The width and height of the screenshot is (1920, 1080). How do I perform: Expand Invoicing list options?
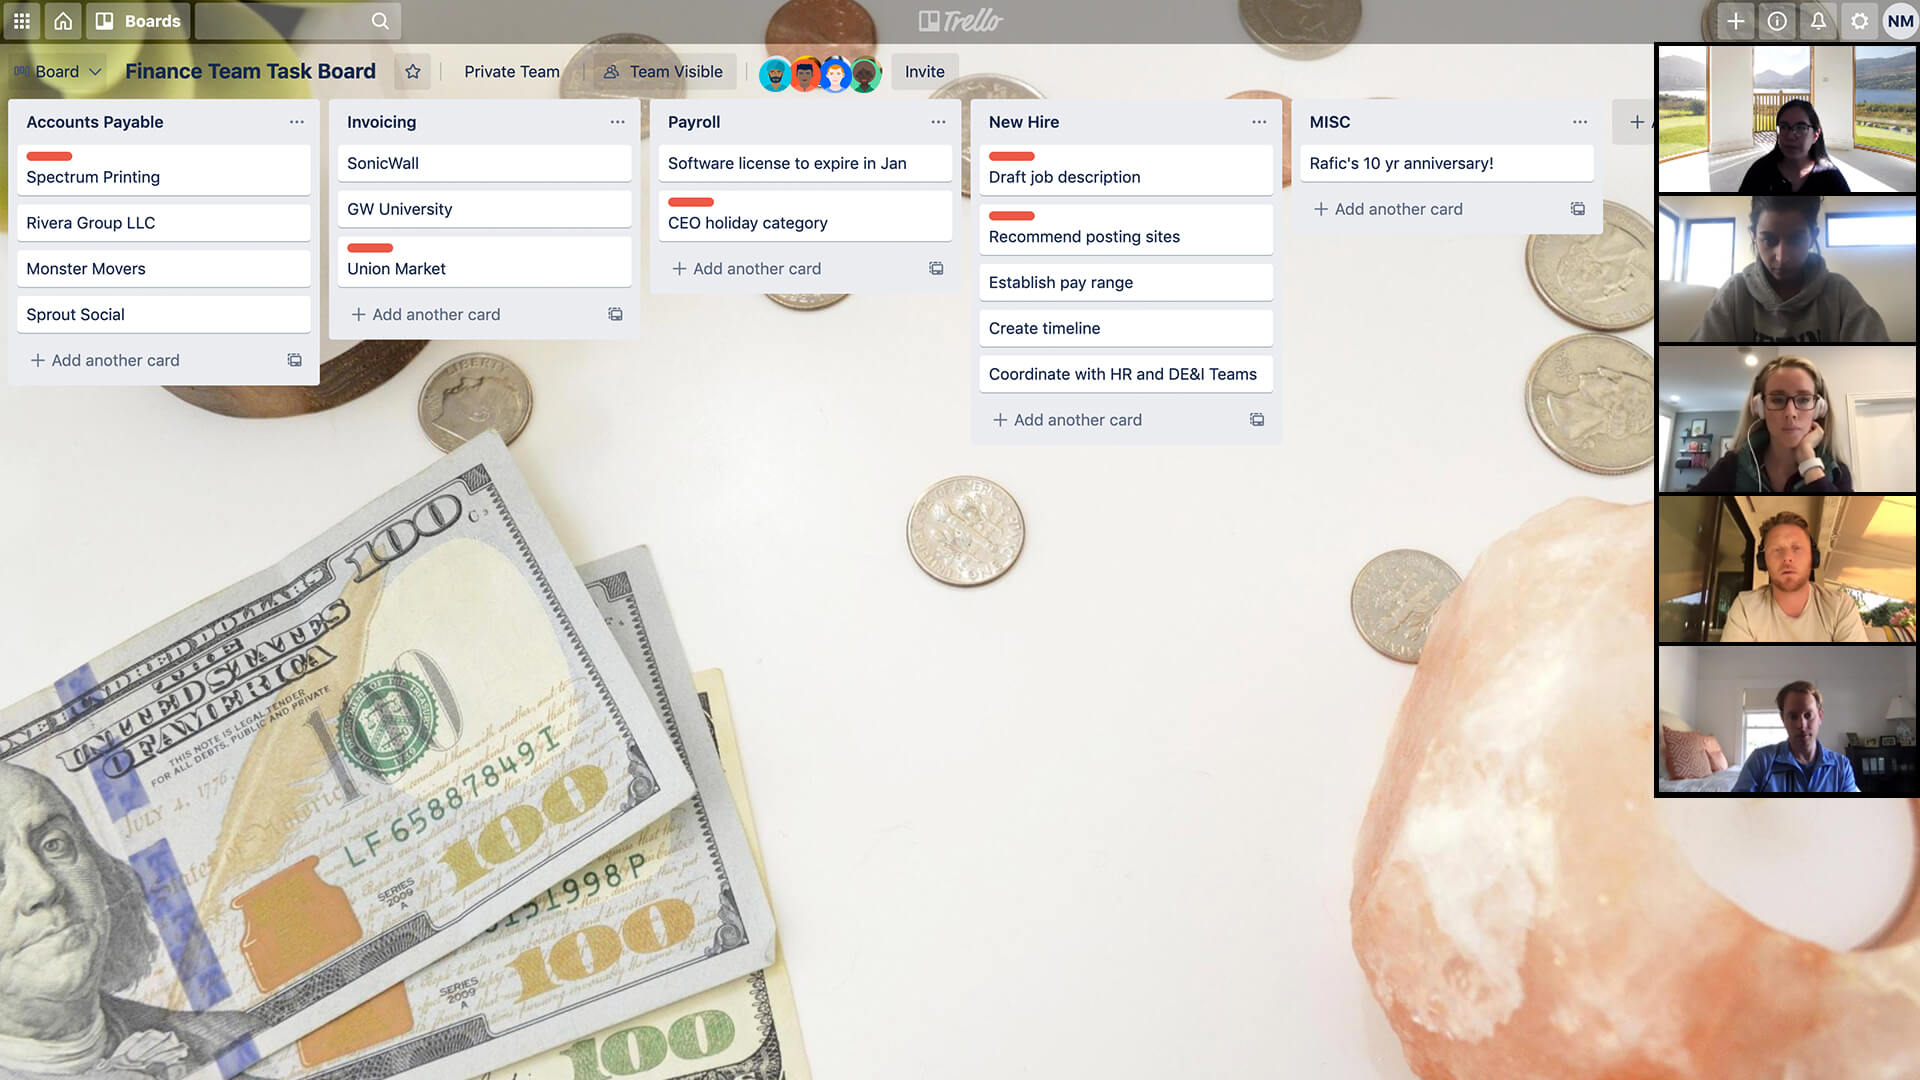pyautogui.click(x=616, y=121)
